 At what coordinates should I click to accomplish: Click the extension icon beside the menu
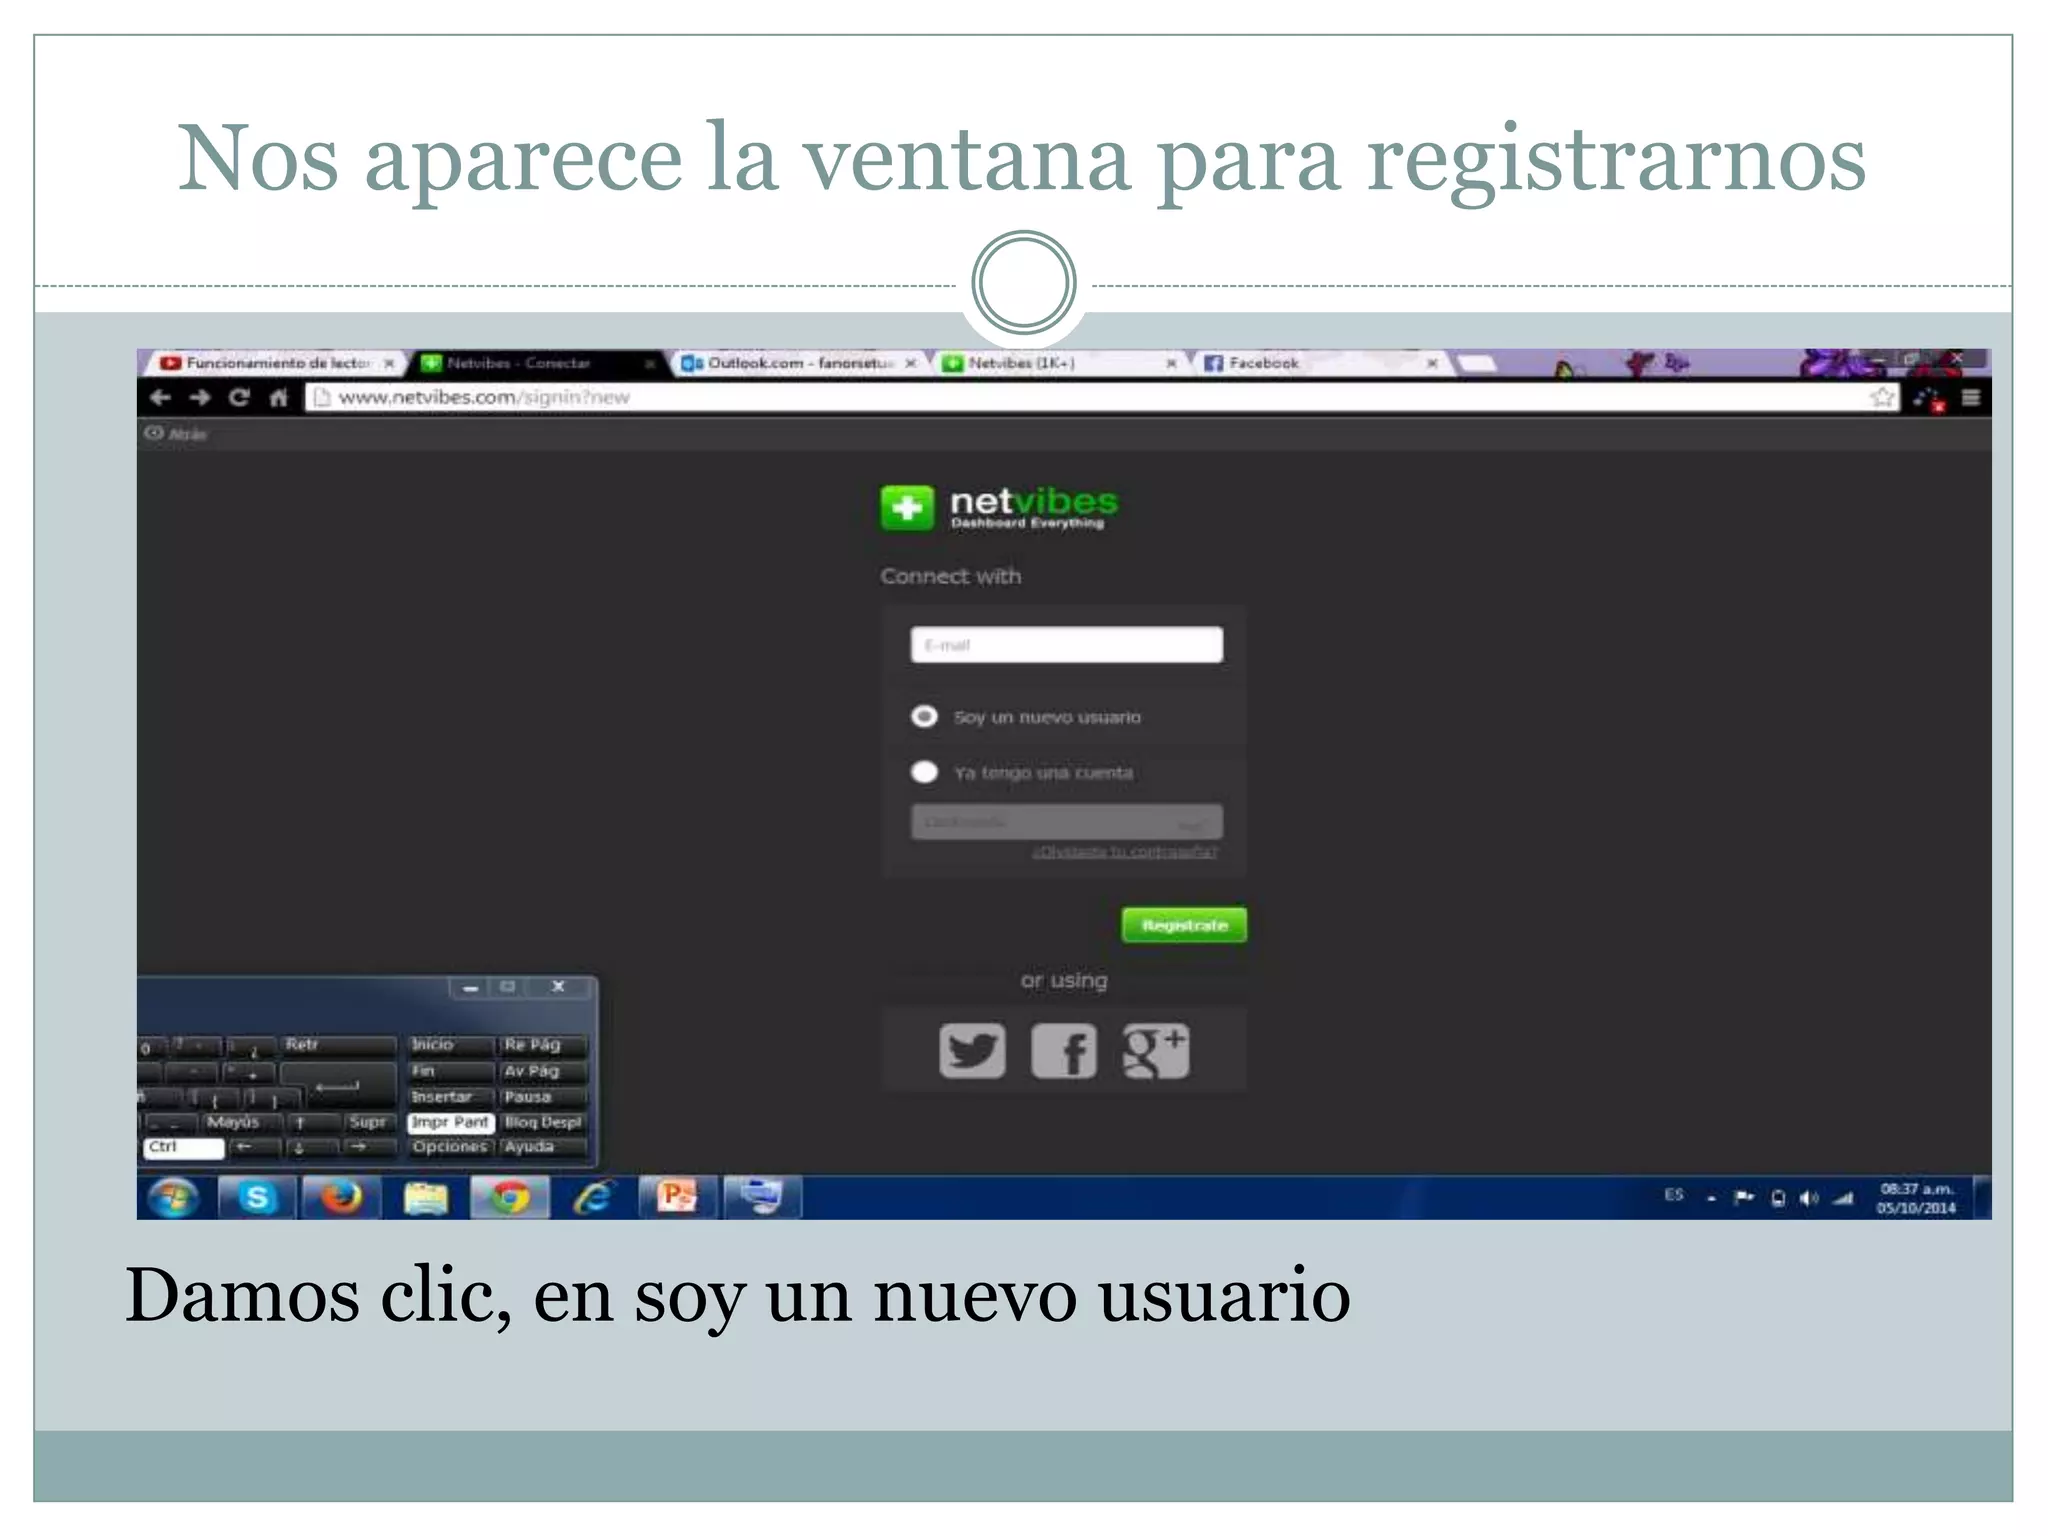point(1929,399)
